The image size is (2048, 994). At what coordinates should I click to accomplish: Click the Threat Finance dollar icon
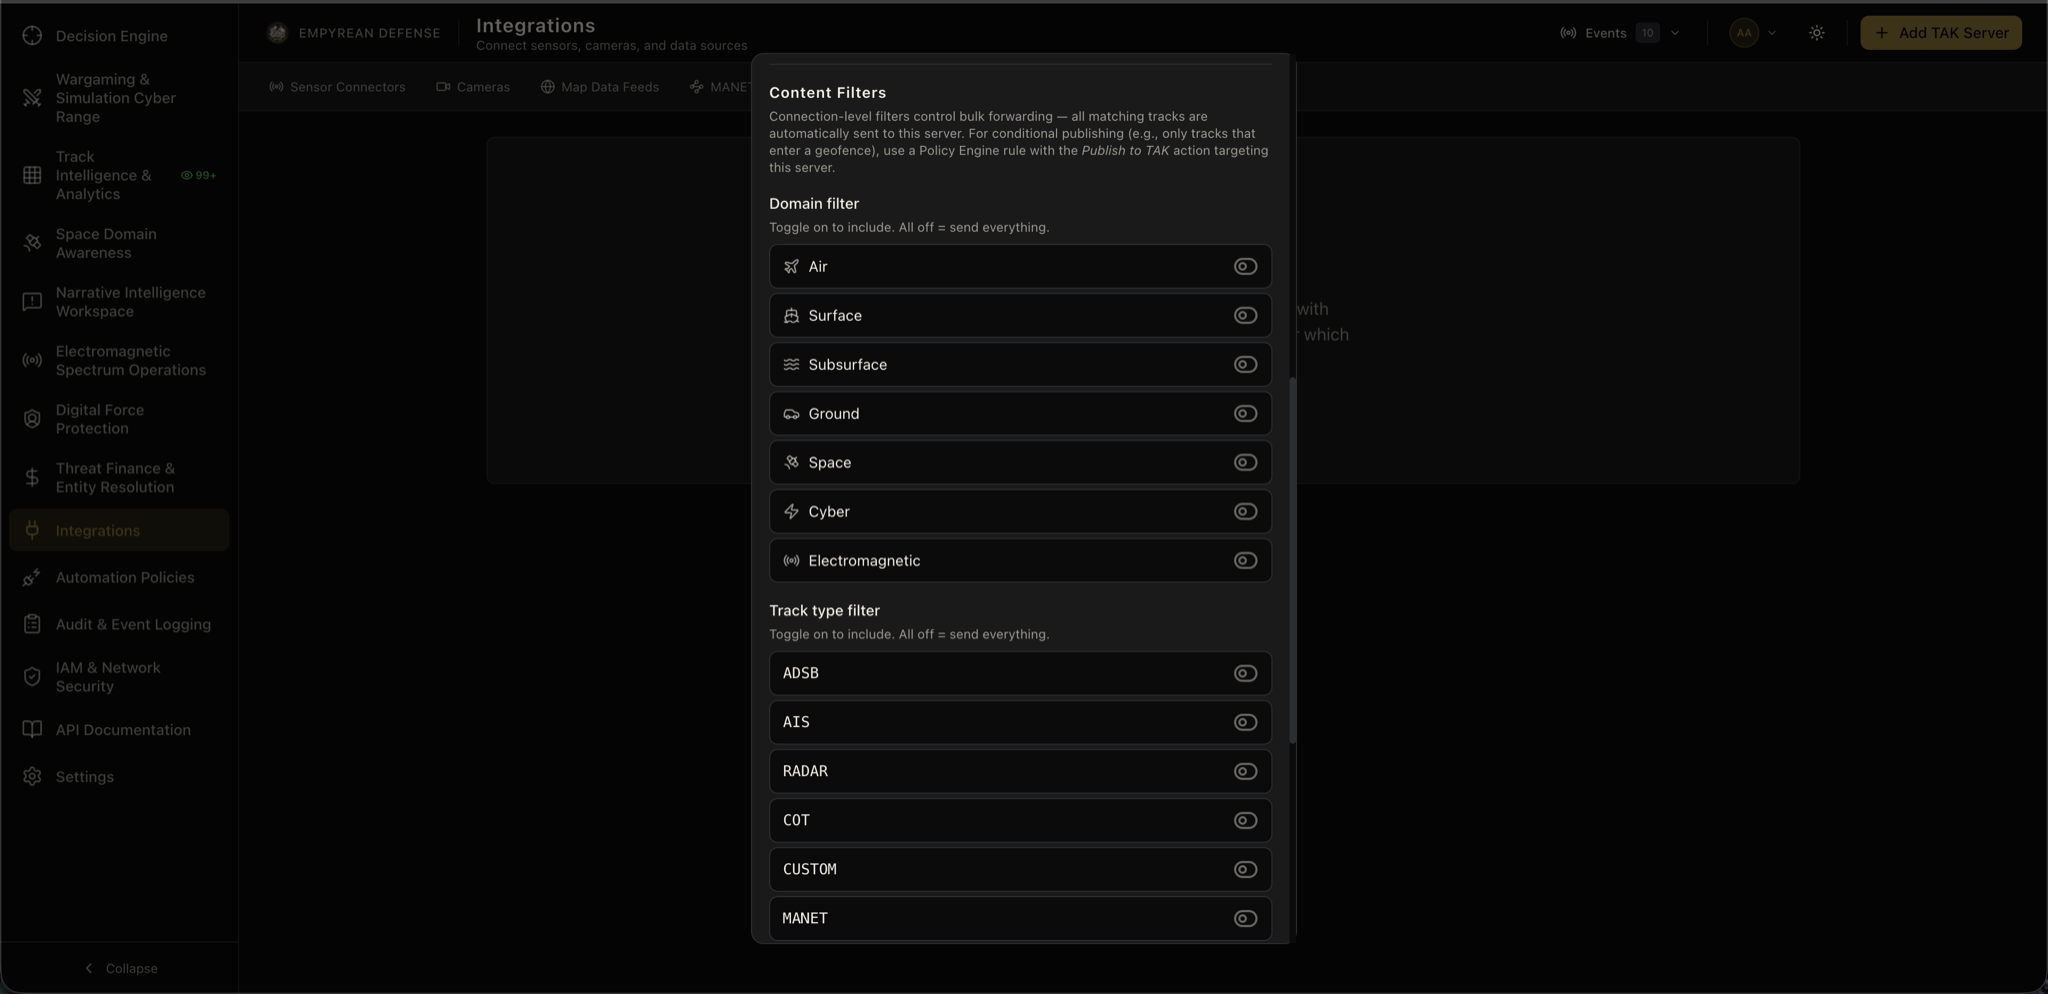click(32, 478)
